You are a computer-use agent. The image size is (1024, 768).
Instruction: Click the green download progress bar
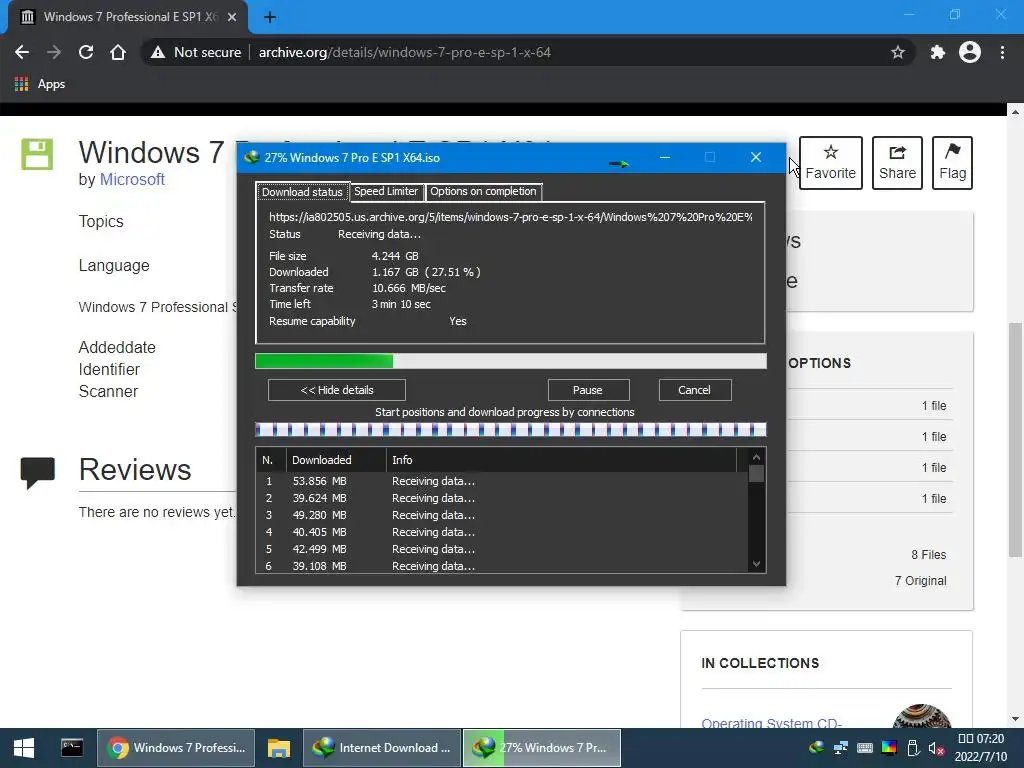tap(511, 360)
